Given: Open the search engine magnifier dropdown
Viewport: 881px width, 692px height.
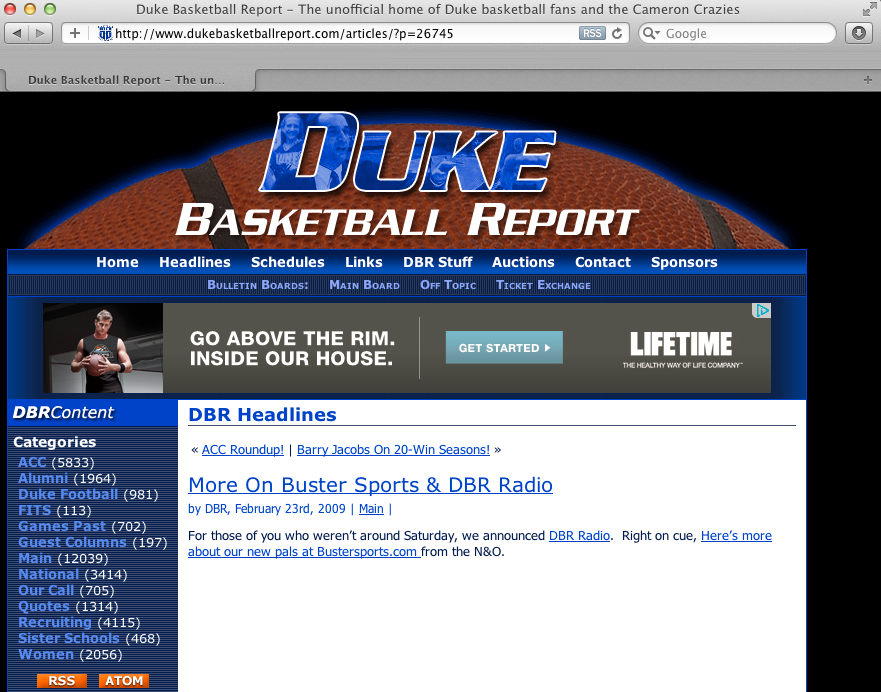Looking at the screenshot, I should [651, 34].
